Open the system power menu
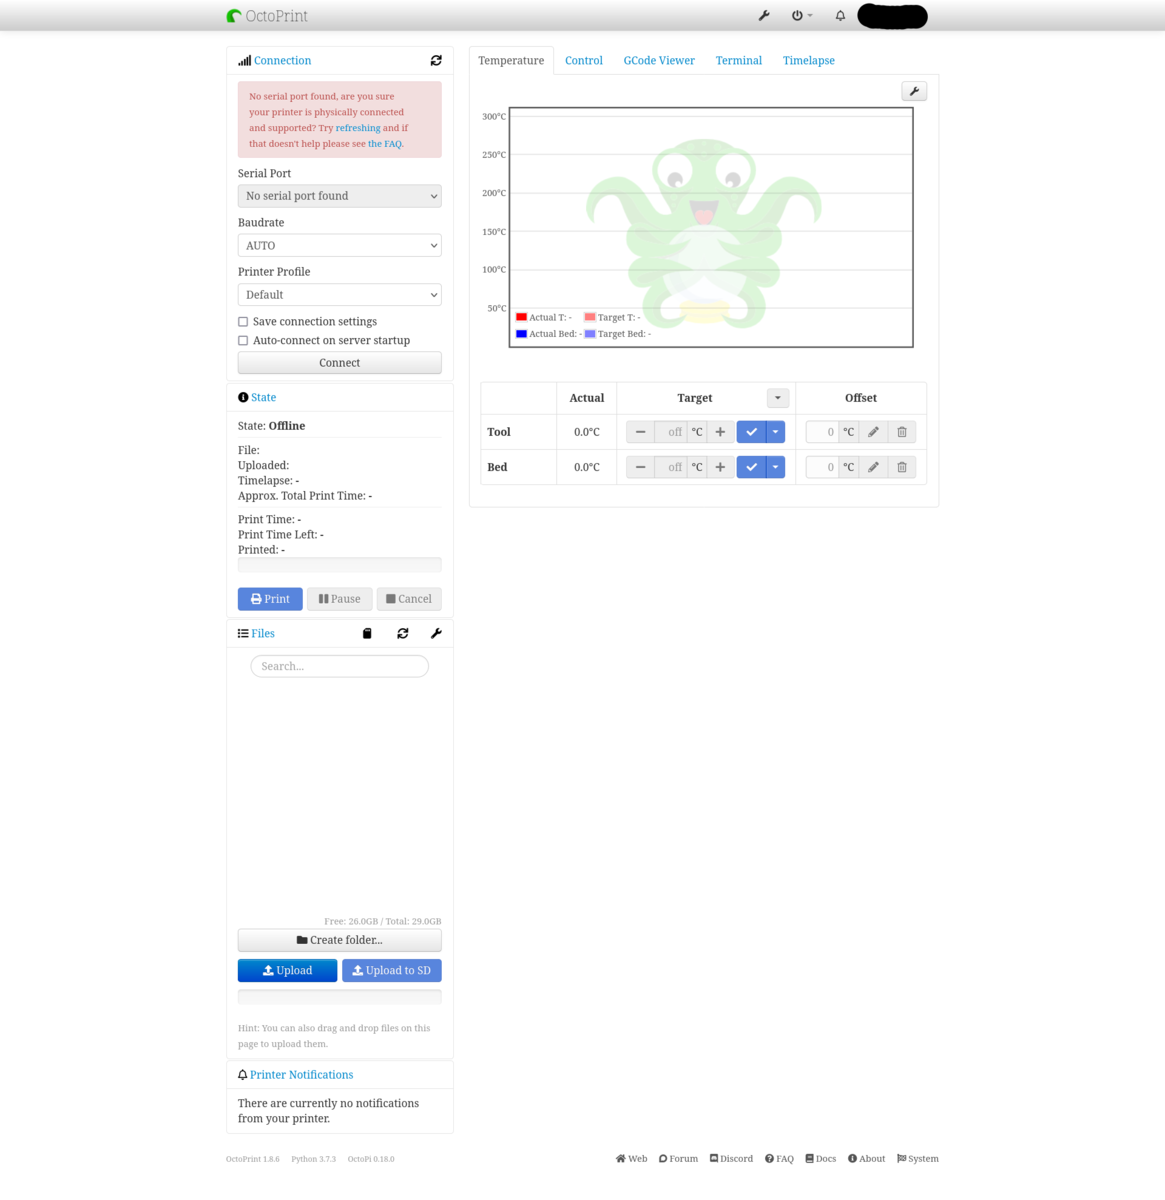 click(802, 16)
